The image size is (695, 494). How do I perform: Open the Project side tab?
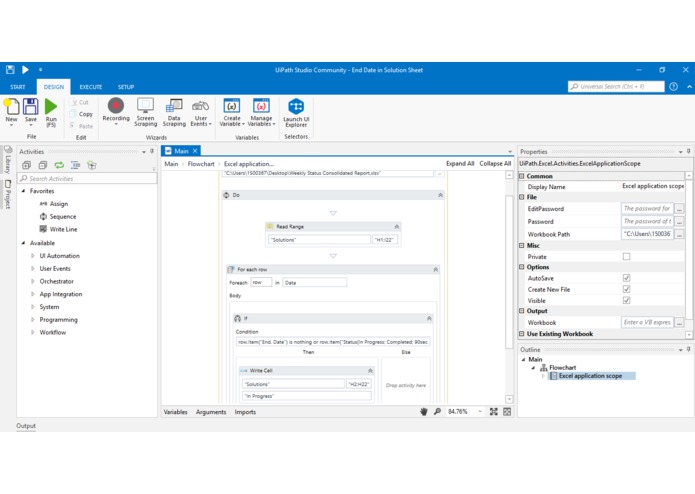coord(8,194)
